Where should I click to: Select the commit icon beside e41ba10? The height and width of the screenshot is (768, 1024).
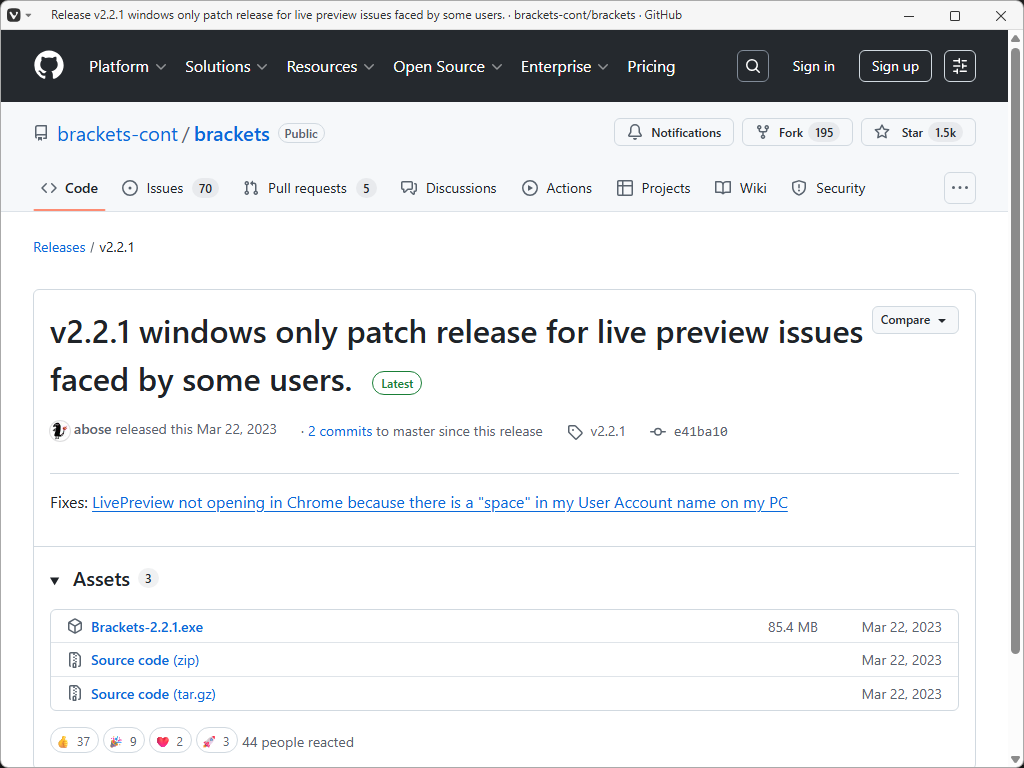tap(657, 431)
